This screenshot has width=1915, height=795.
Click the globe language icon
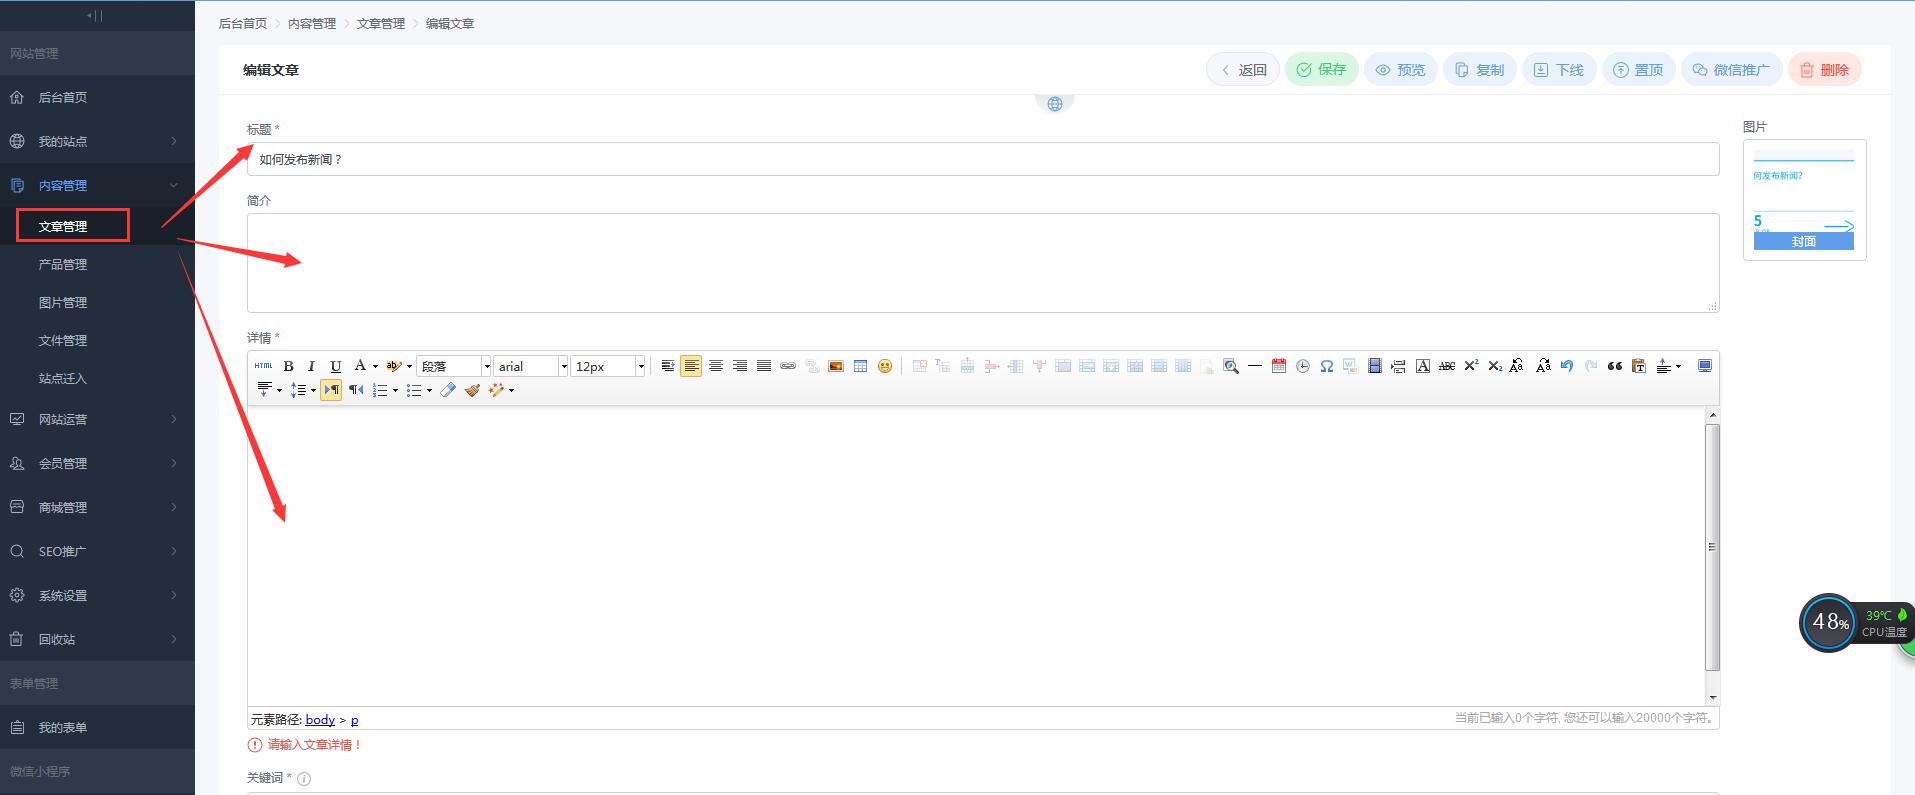click(1054, 103)
